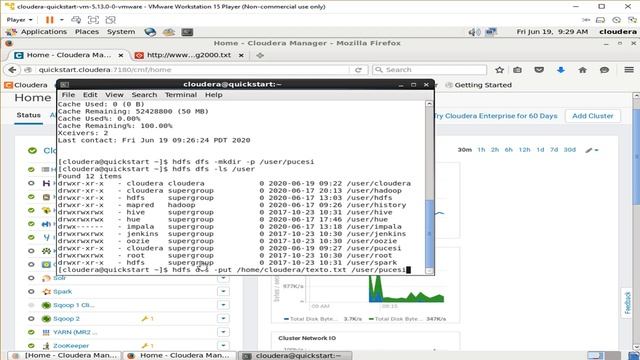The image size is (640, 360).
Task: Set chart time range to 6h
Action: click(x=508, y=150)
